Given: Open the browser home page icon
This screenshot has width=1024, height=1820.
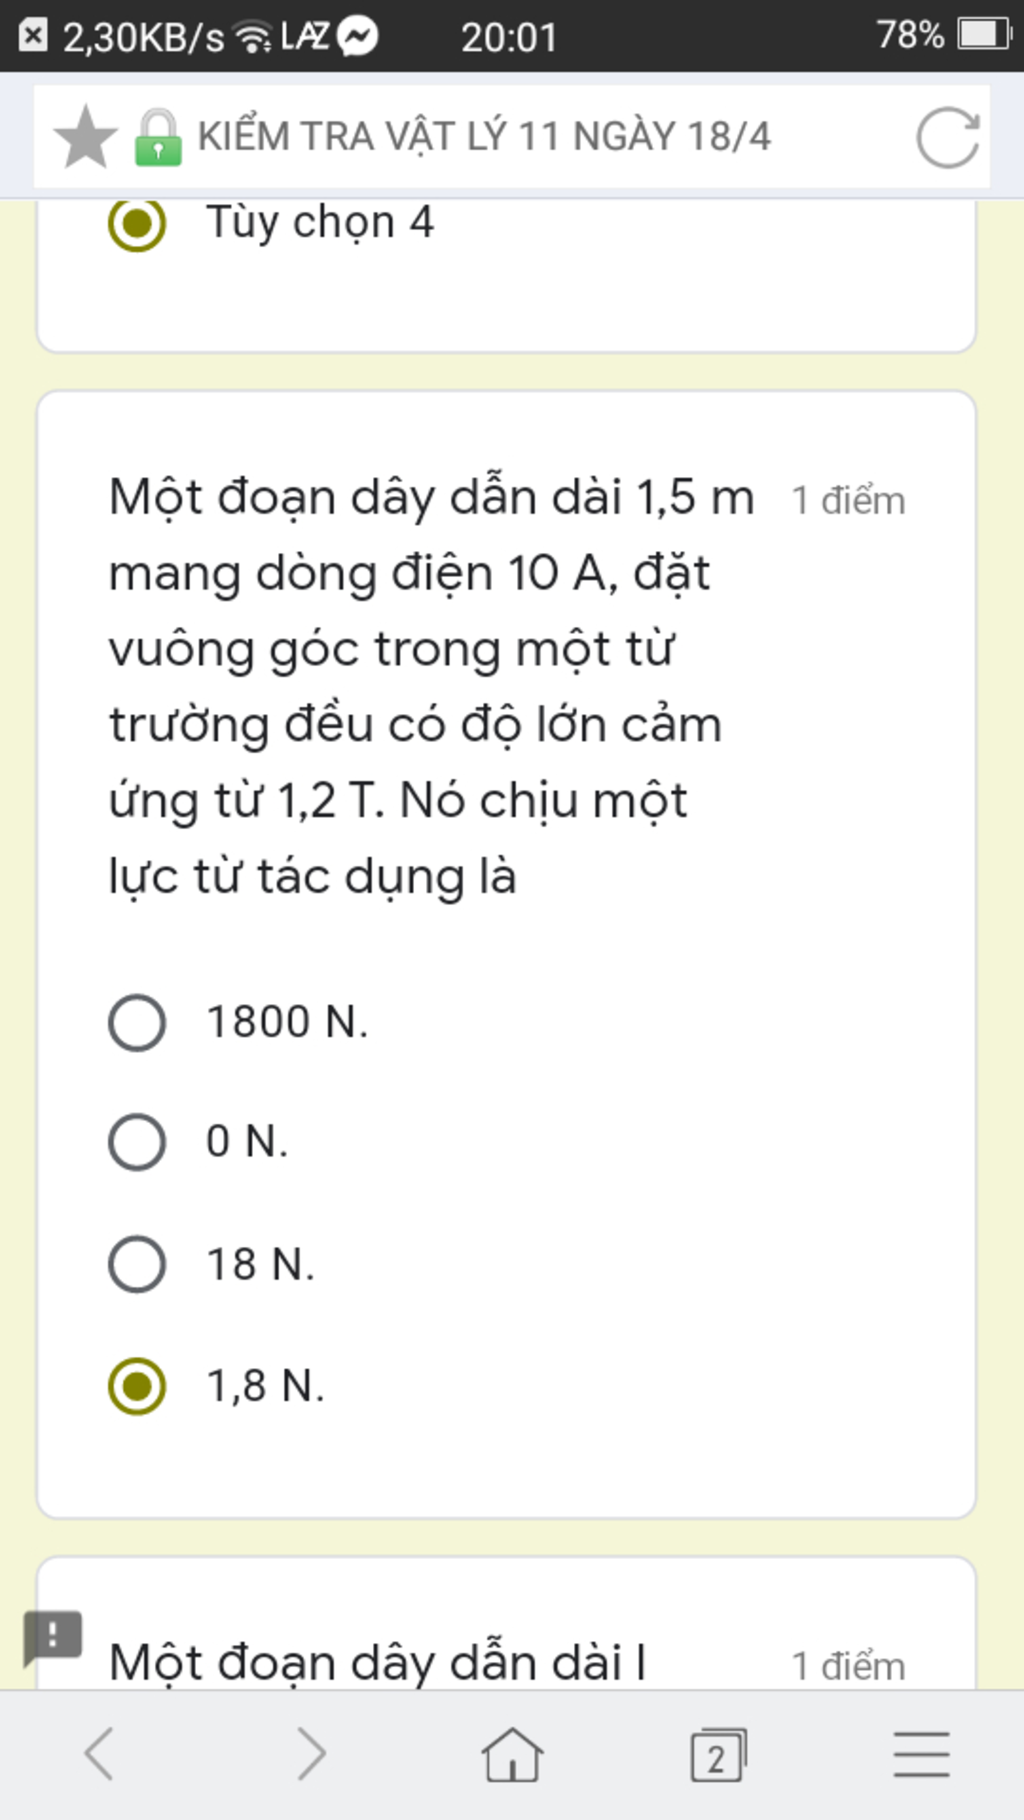Looking at the screenshot, I should tap(512, 1754).
